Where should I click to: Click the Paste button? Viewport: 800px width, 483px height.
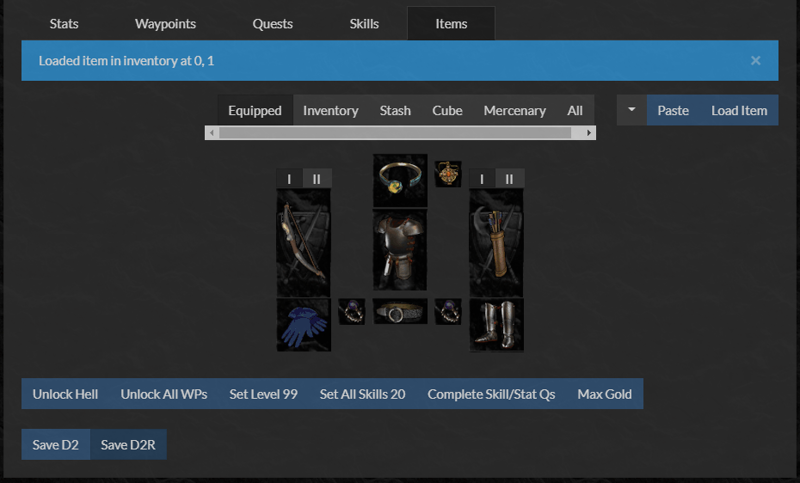673,110
